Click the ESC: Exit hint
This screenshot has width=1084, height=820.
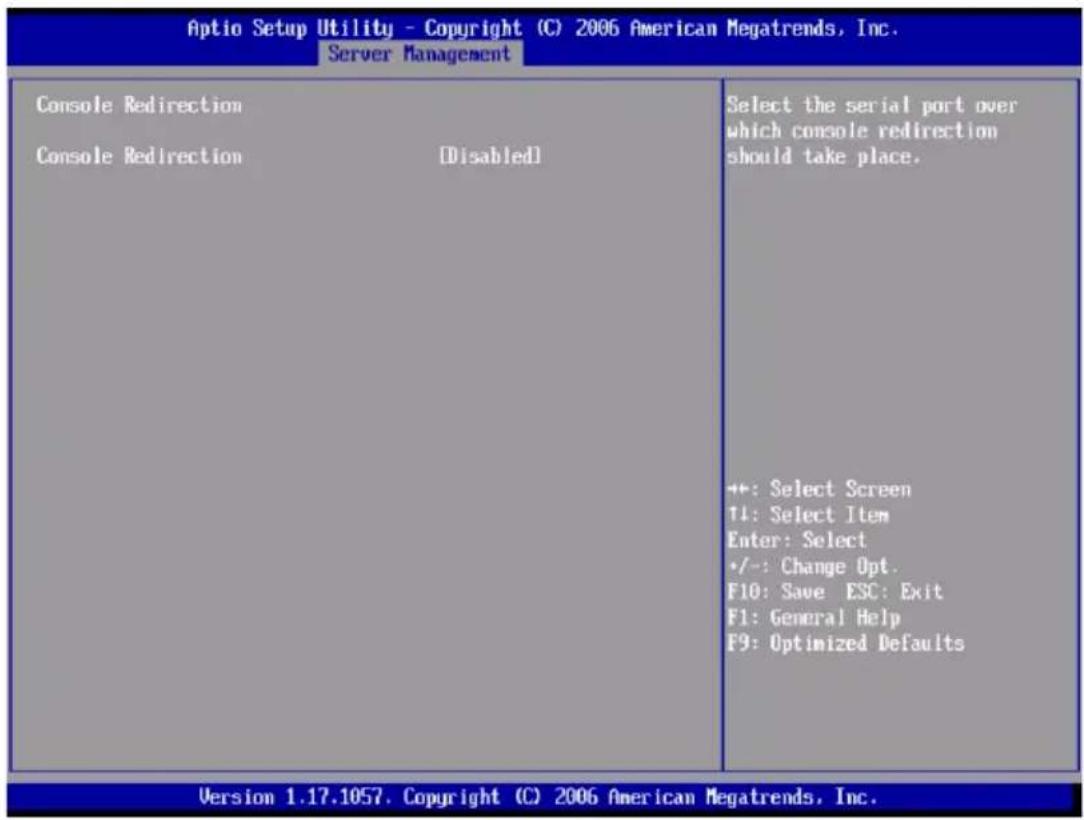click(894, 592)
